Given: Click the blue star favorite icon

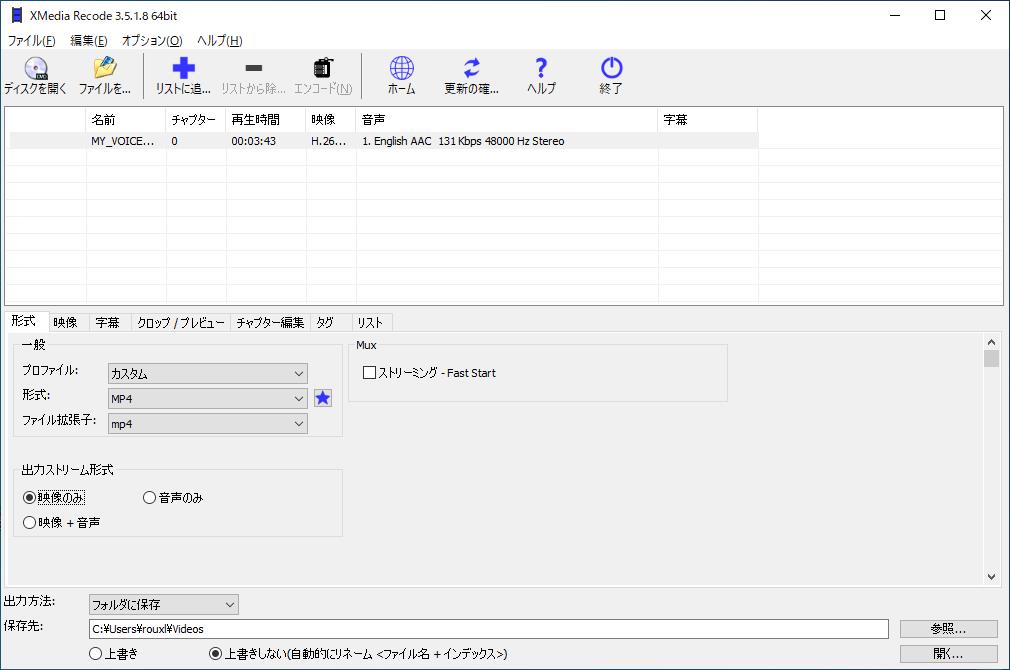Looking at the screenshot, I should [x=323, y=398].
